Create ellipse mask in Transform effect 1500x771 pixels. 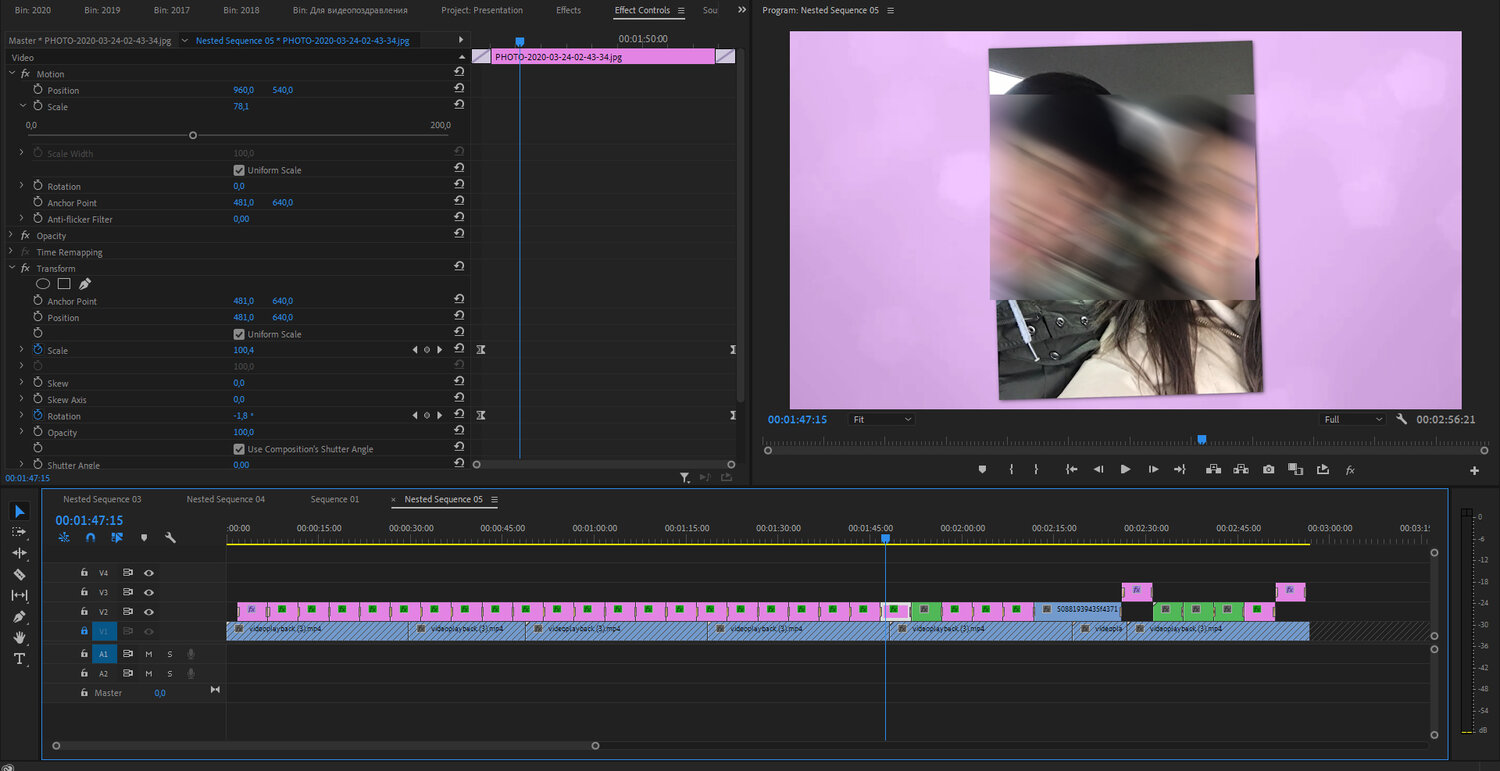[43, 284]
